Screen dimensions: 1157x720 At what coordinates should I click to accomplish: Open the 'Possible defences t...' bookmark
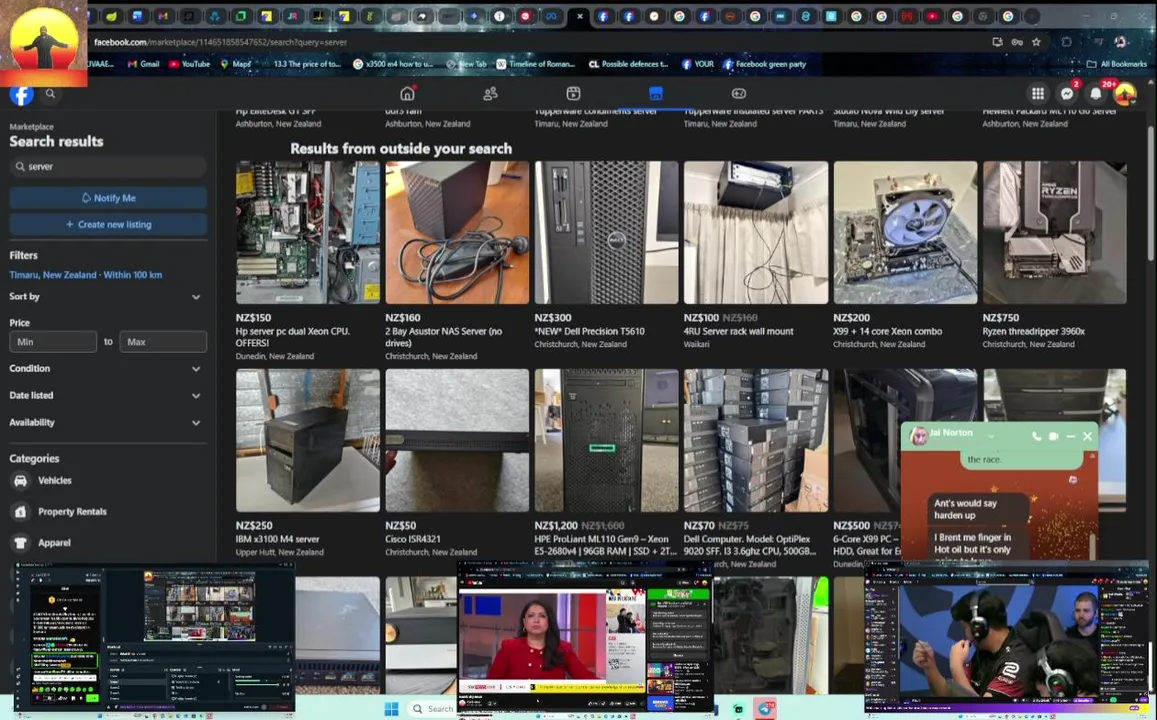point(628,64)
